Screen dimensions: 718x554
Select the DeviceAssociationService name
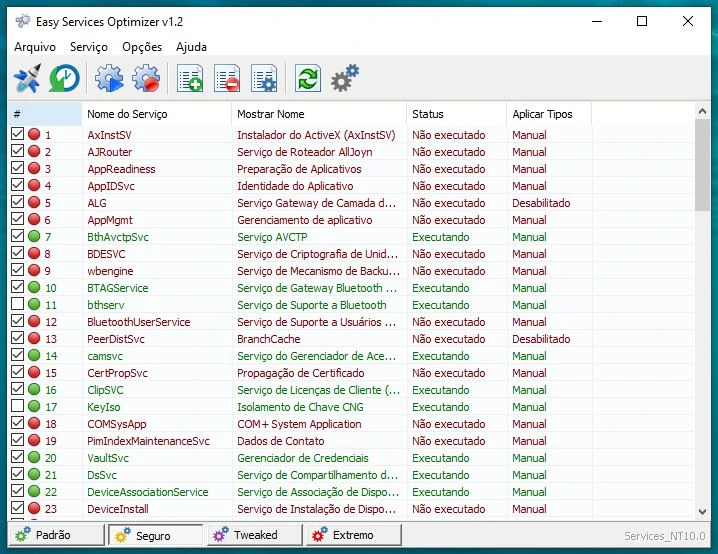[147, 492]
